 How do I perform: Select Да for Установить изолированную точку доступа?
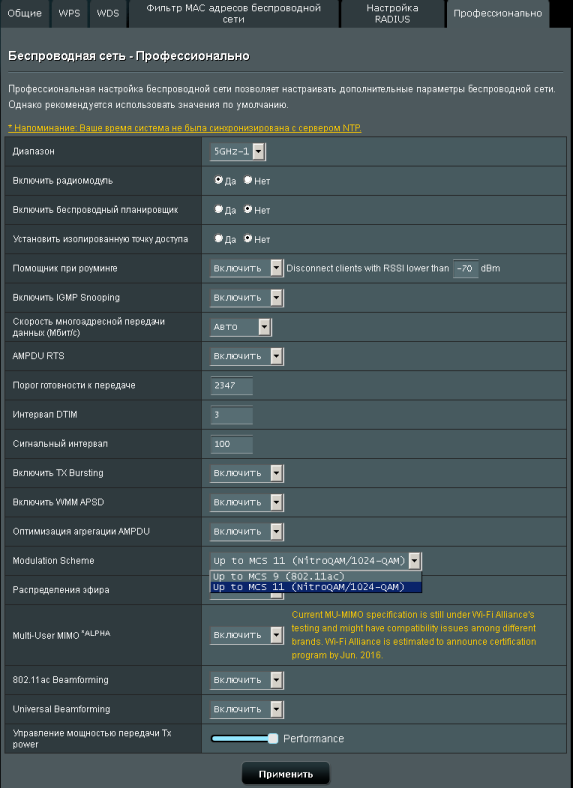point(219,238)
